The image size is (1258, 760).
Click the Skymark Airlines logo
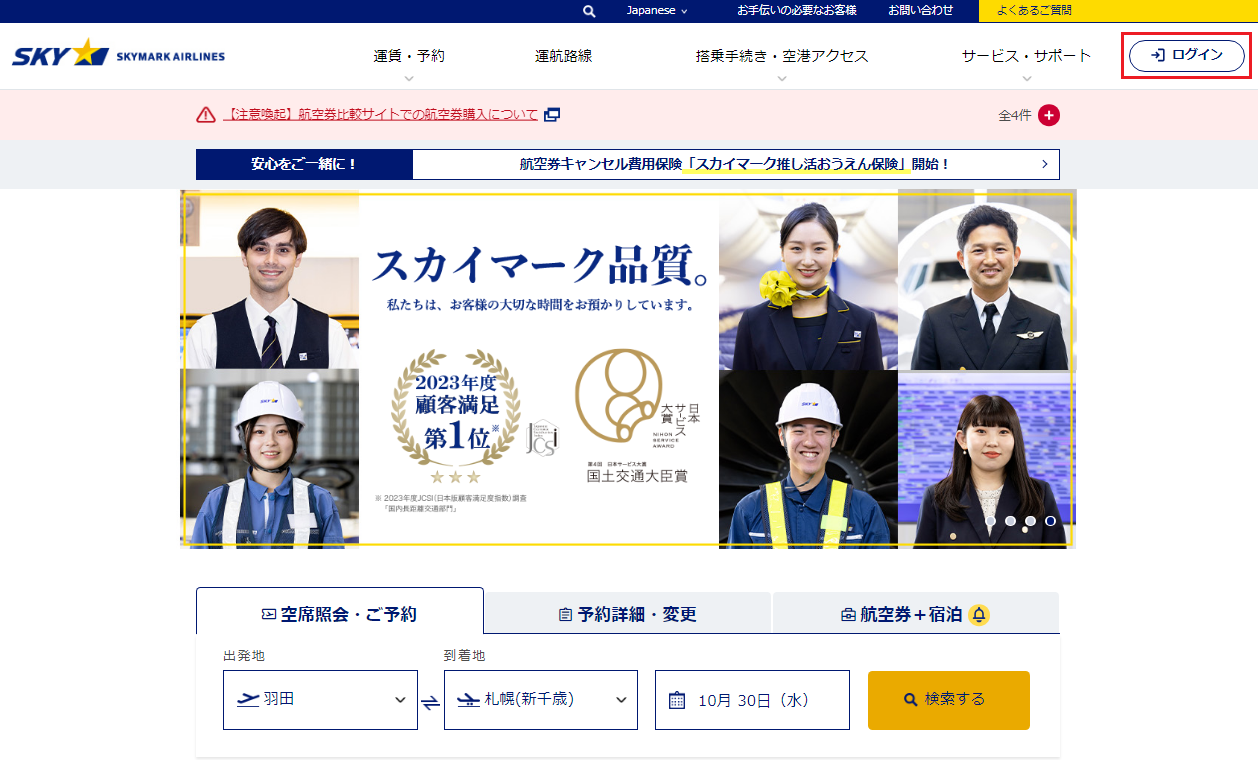[x=118, y=55]
